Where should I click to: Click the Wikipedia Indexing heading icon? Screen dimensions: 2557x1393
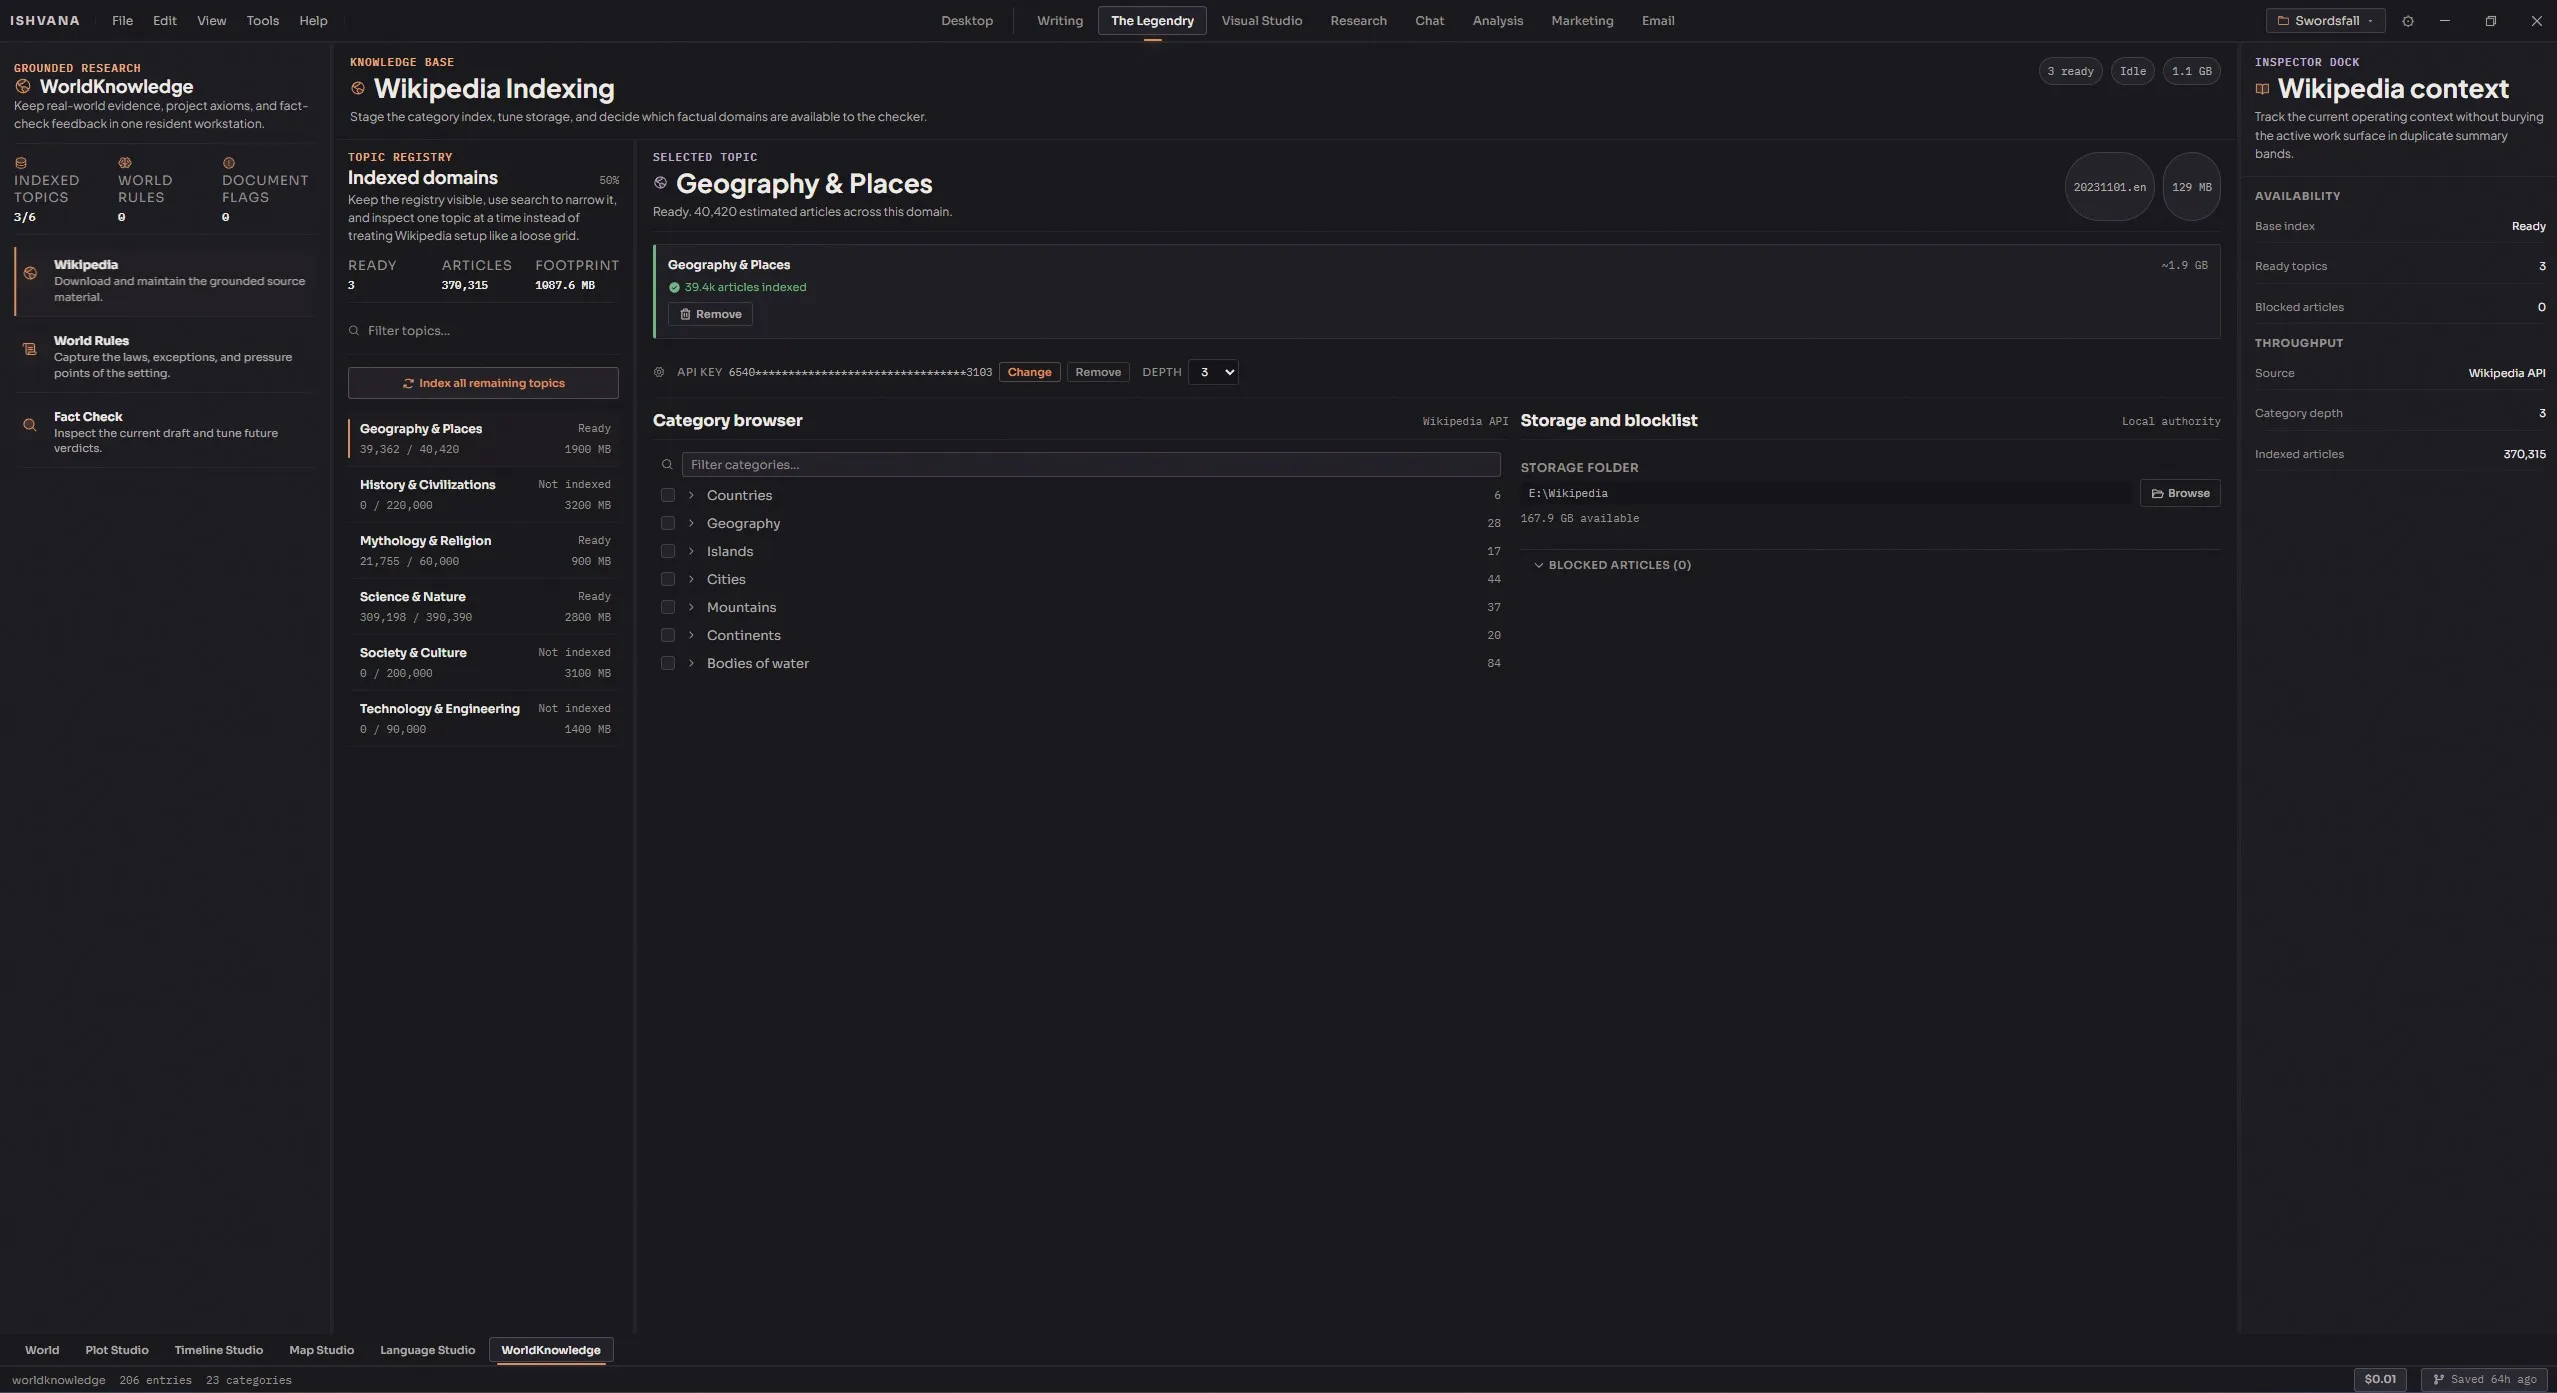pos(358,89)
